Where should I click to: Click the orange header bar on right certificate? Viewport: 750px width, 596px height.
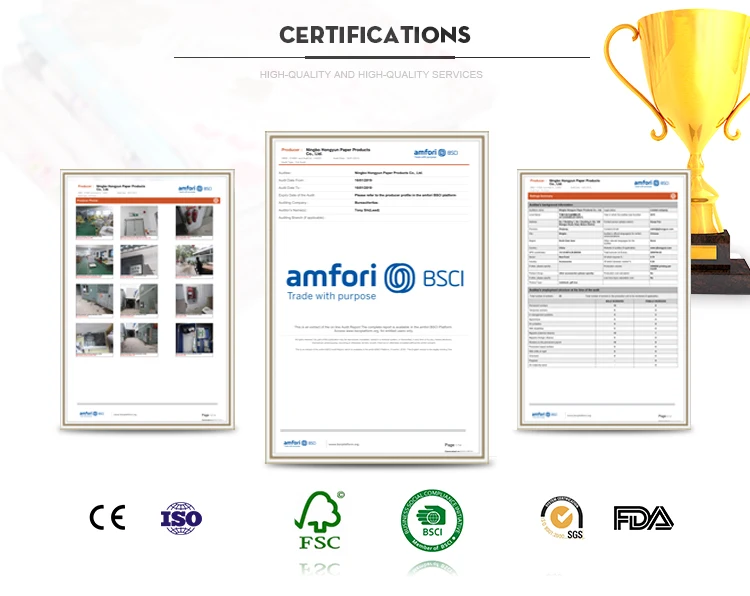coord(603,196)
